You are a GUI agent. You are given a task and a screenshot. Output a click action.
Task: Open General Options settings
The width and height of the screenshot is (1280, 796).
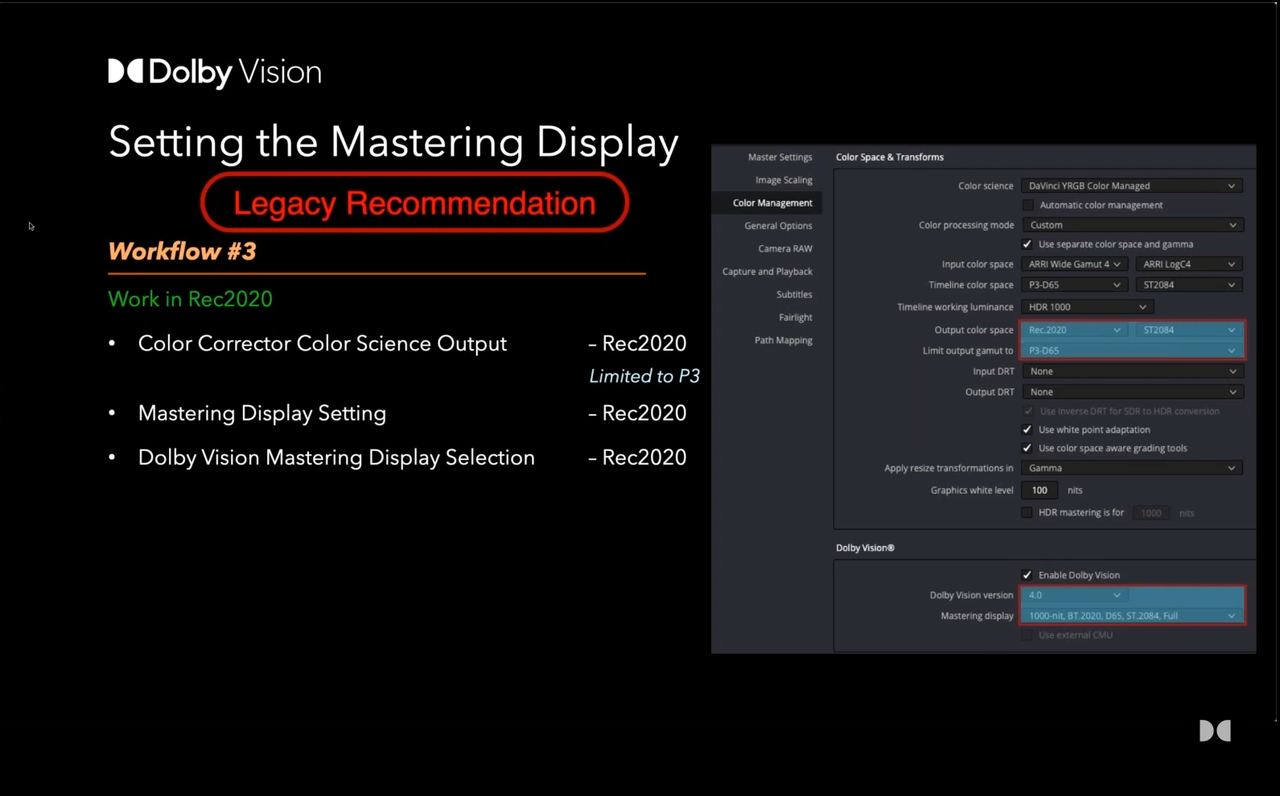778,226
